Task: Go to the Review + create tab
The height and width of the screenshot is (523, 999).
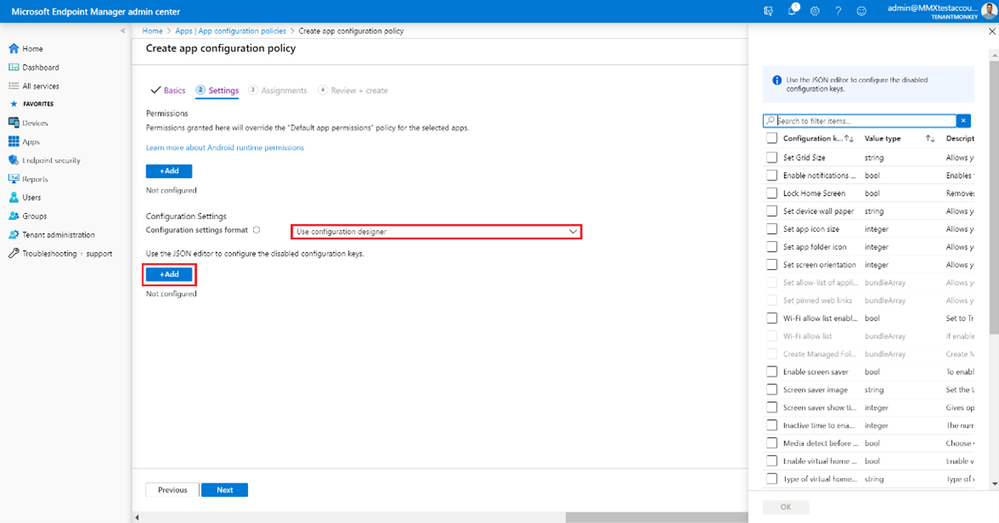Action: (x=353, y=90)
